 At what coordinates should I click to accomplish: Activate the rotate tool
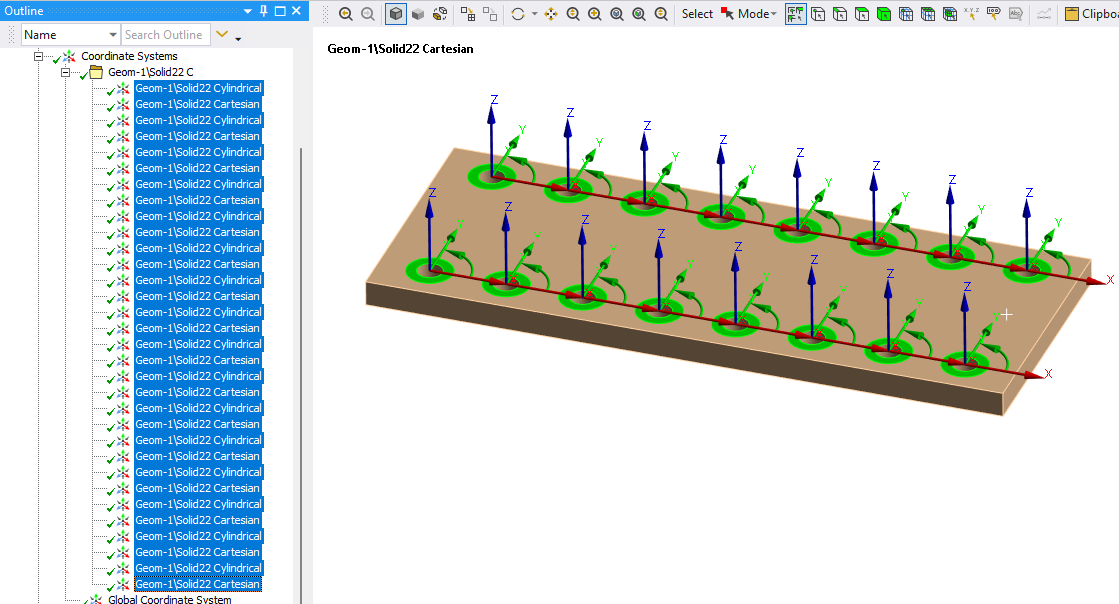[x=518, y=14]
